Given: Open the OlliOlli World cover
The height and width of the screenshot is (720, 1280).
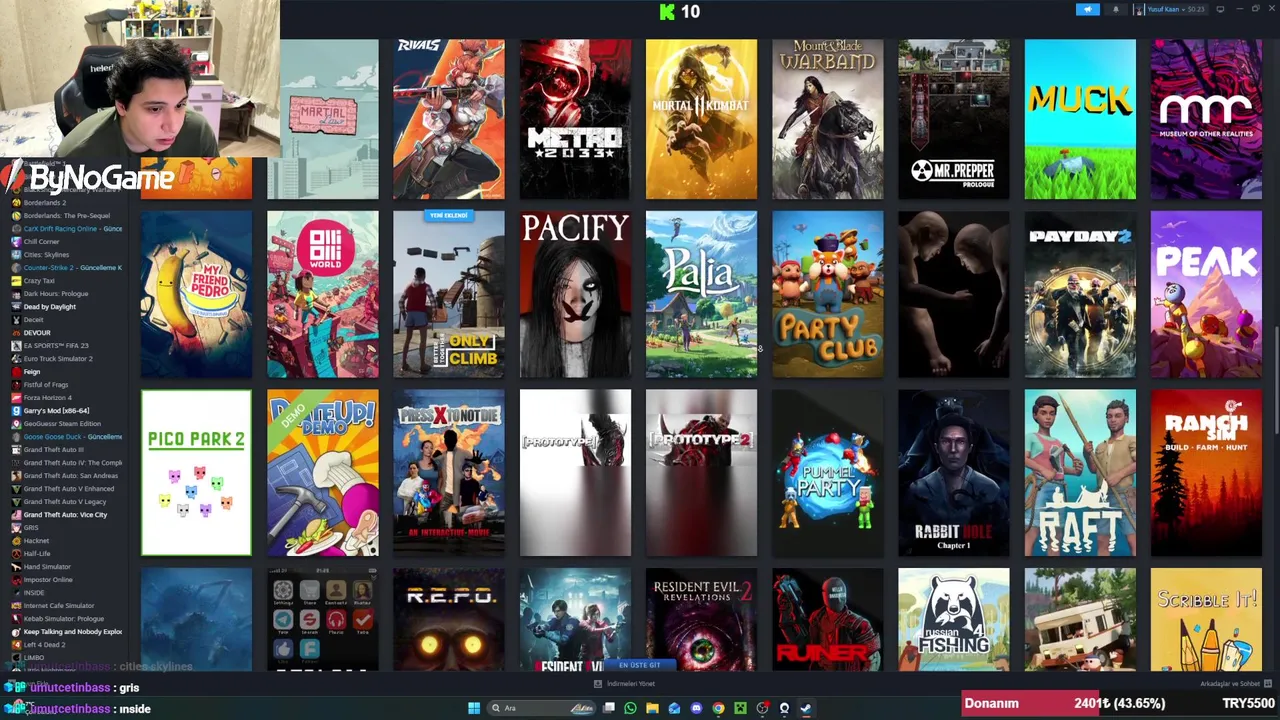Looking at the screenshot, I should [322, 294].
